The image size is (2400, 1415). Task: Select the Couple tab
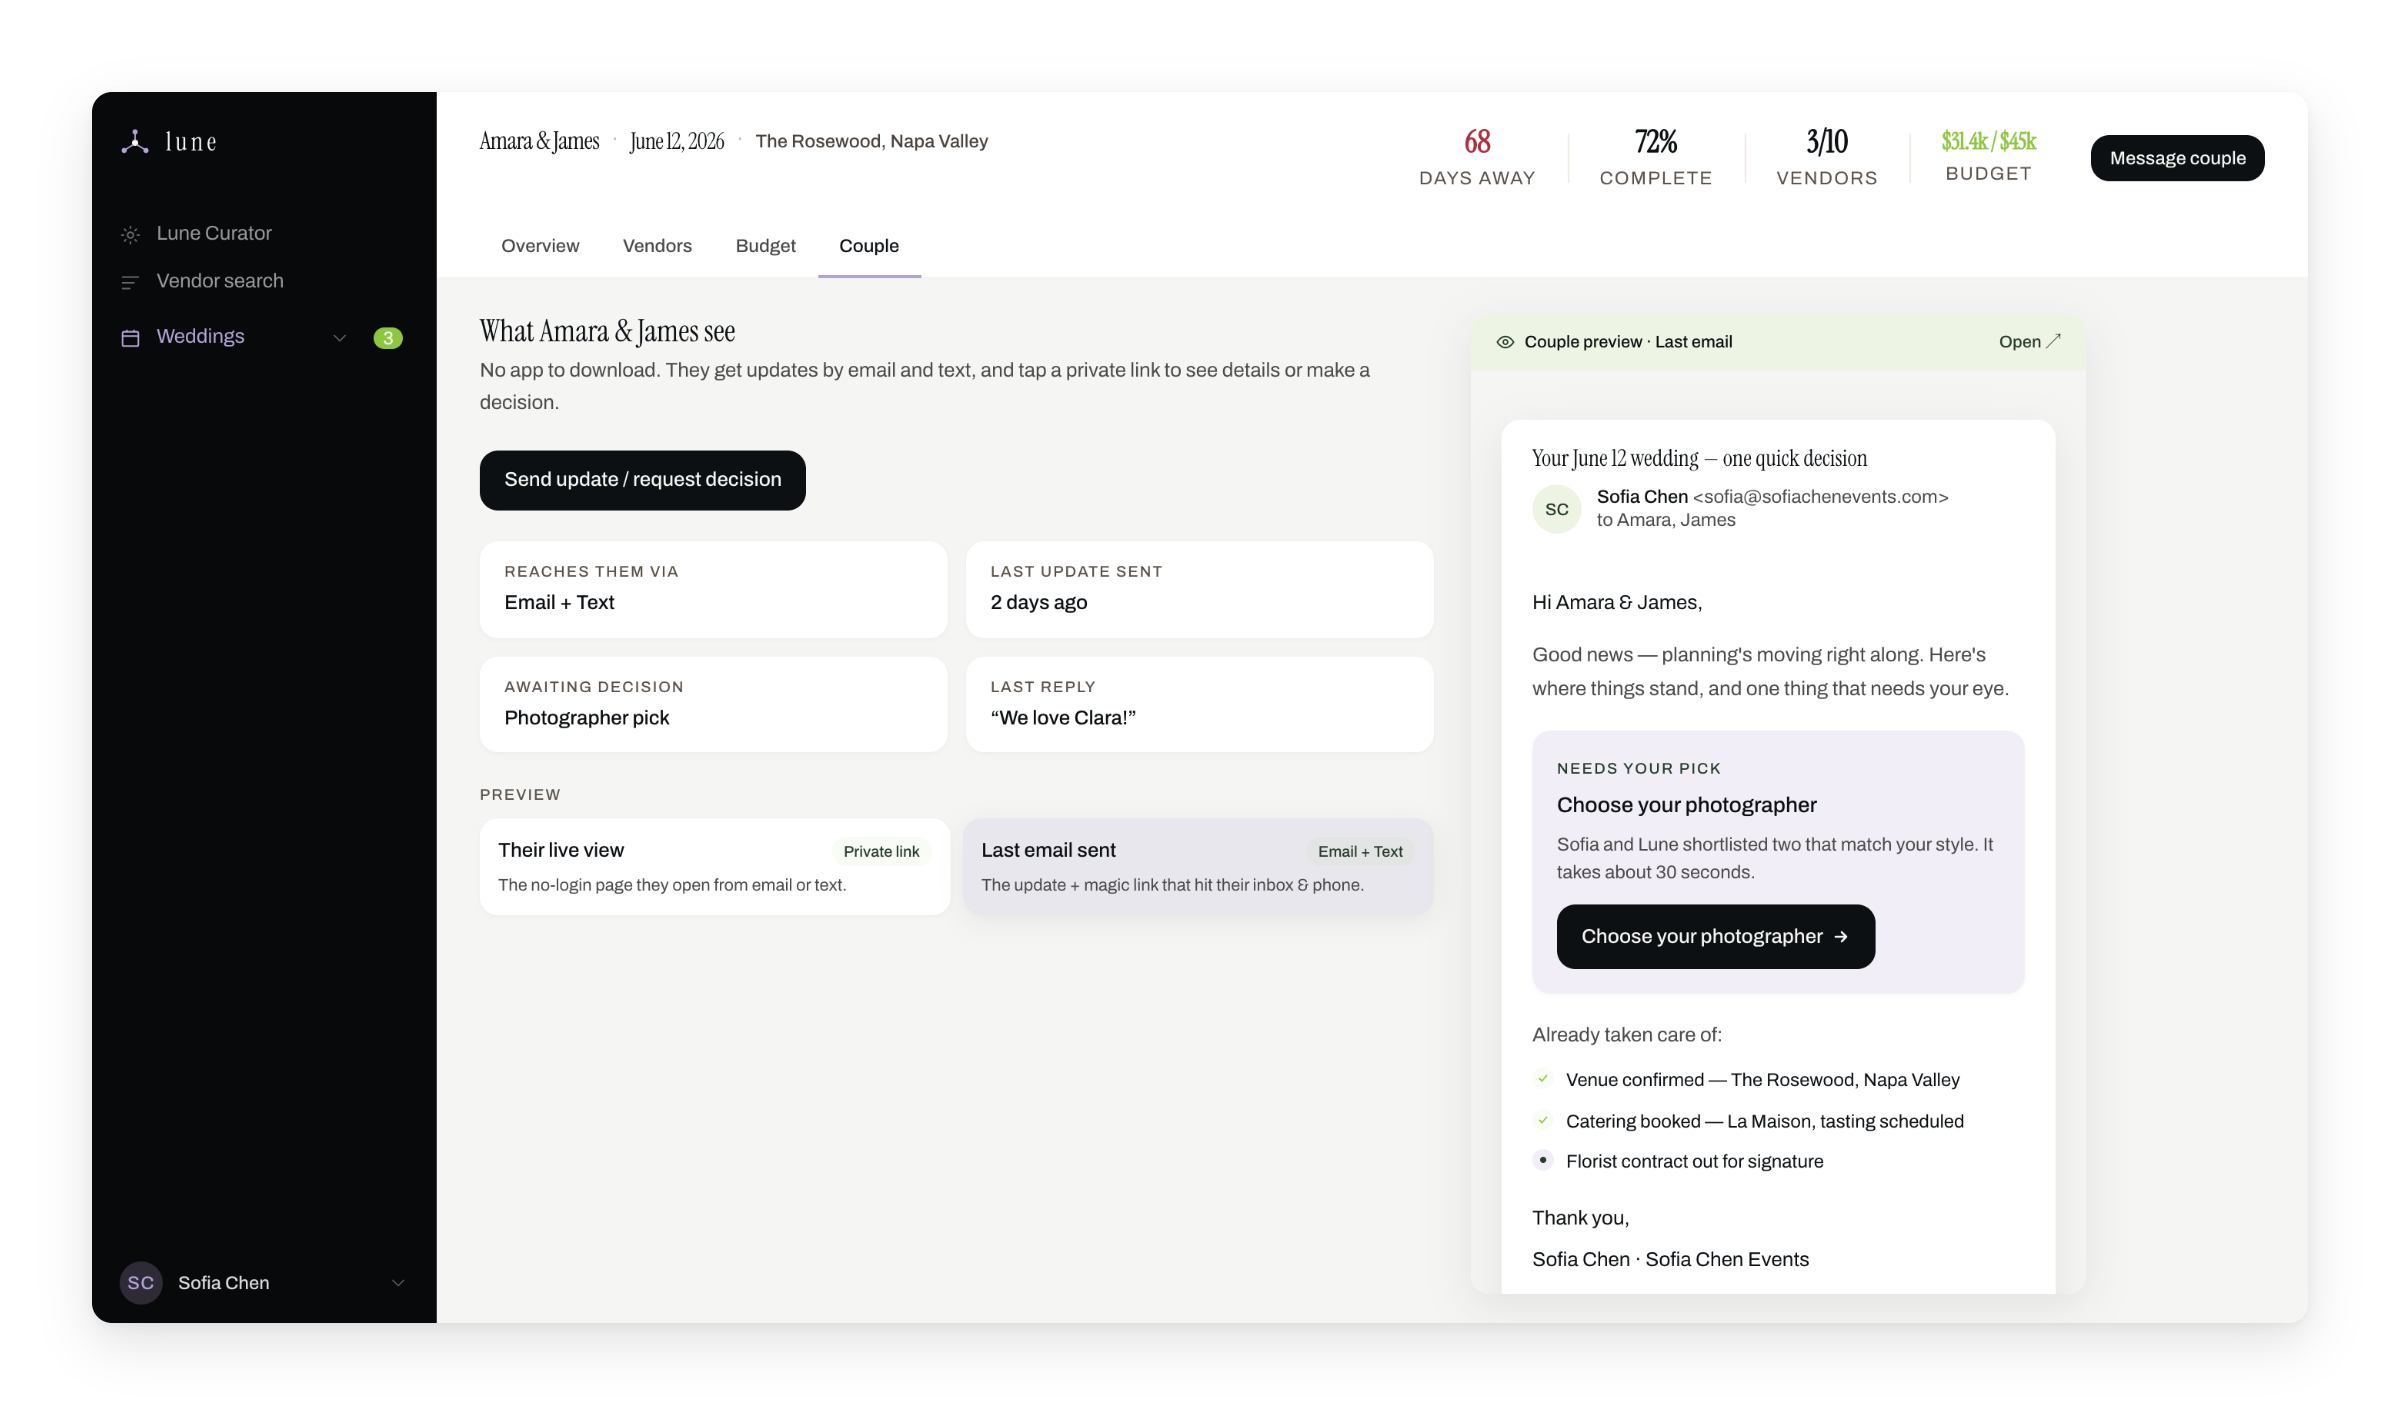[869, 246]
